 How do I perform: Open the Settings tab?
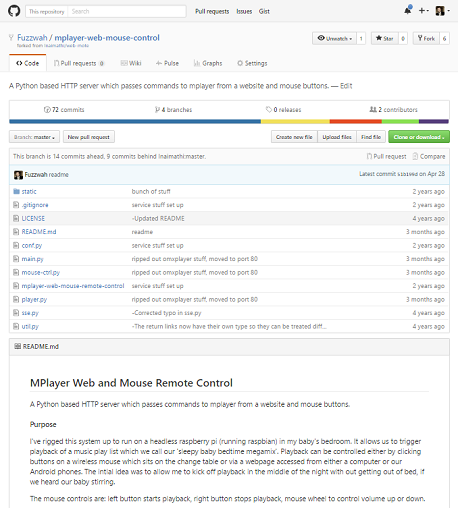coord(252,63)
